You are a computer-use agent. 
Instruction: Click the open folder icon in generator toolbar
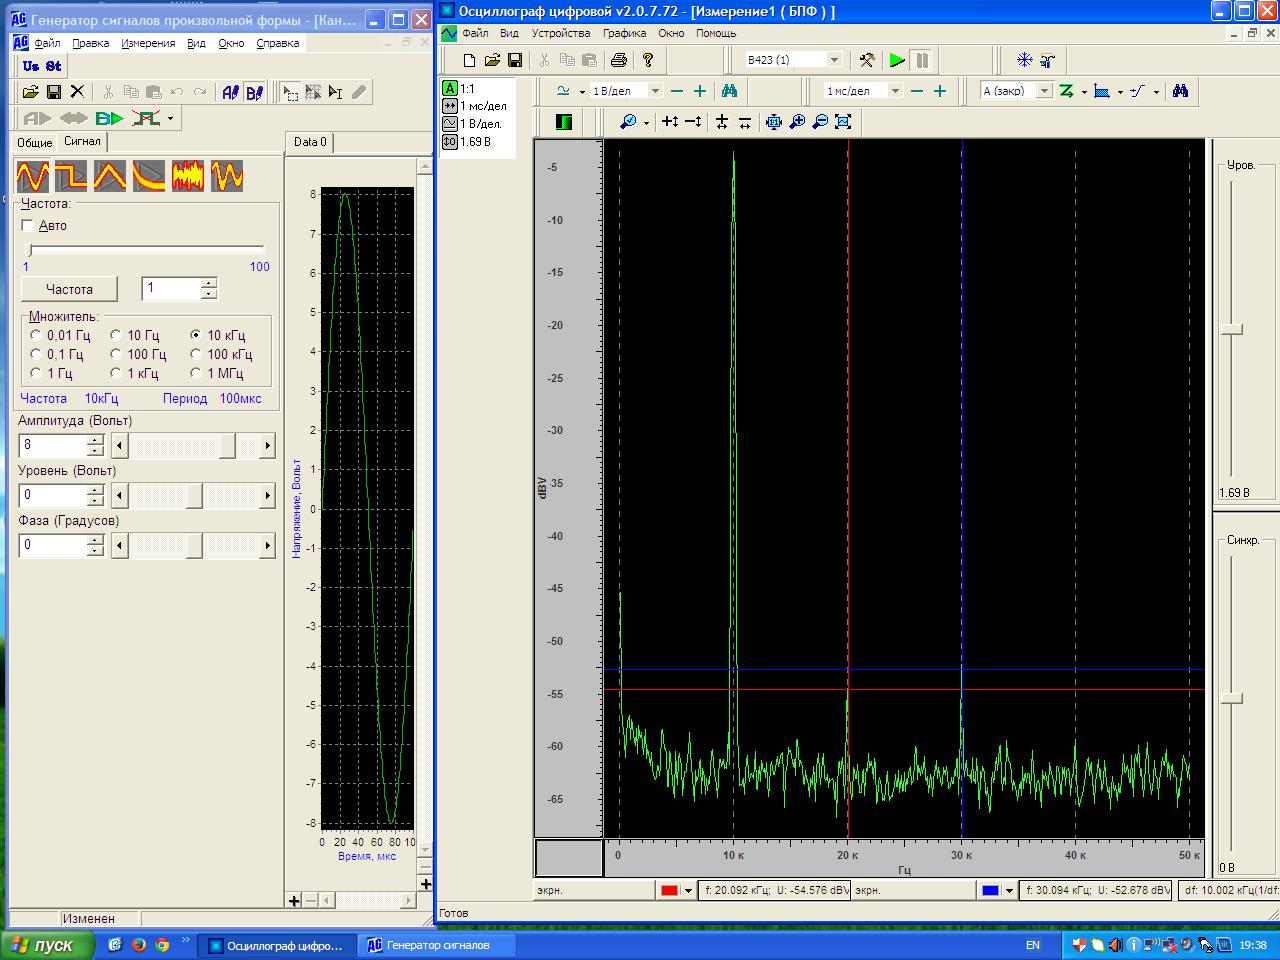click(30, 92)
